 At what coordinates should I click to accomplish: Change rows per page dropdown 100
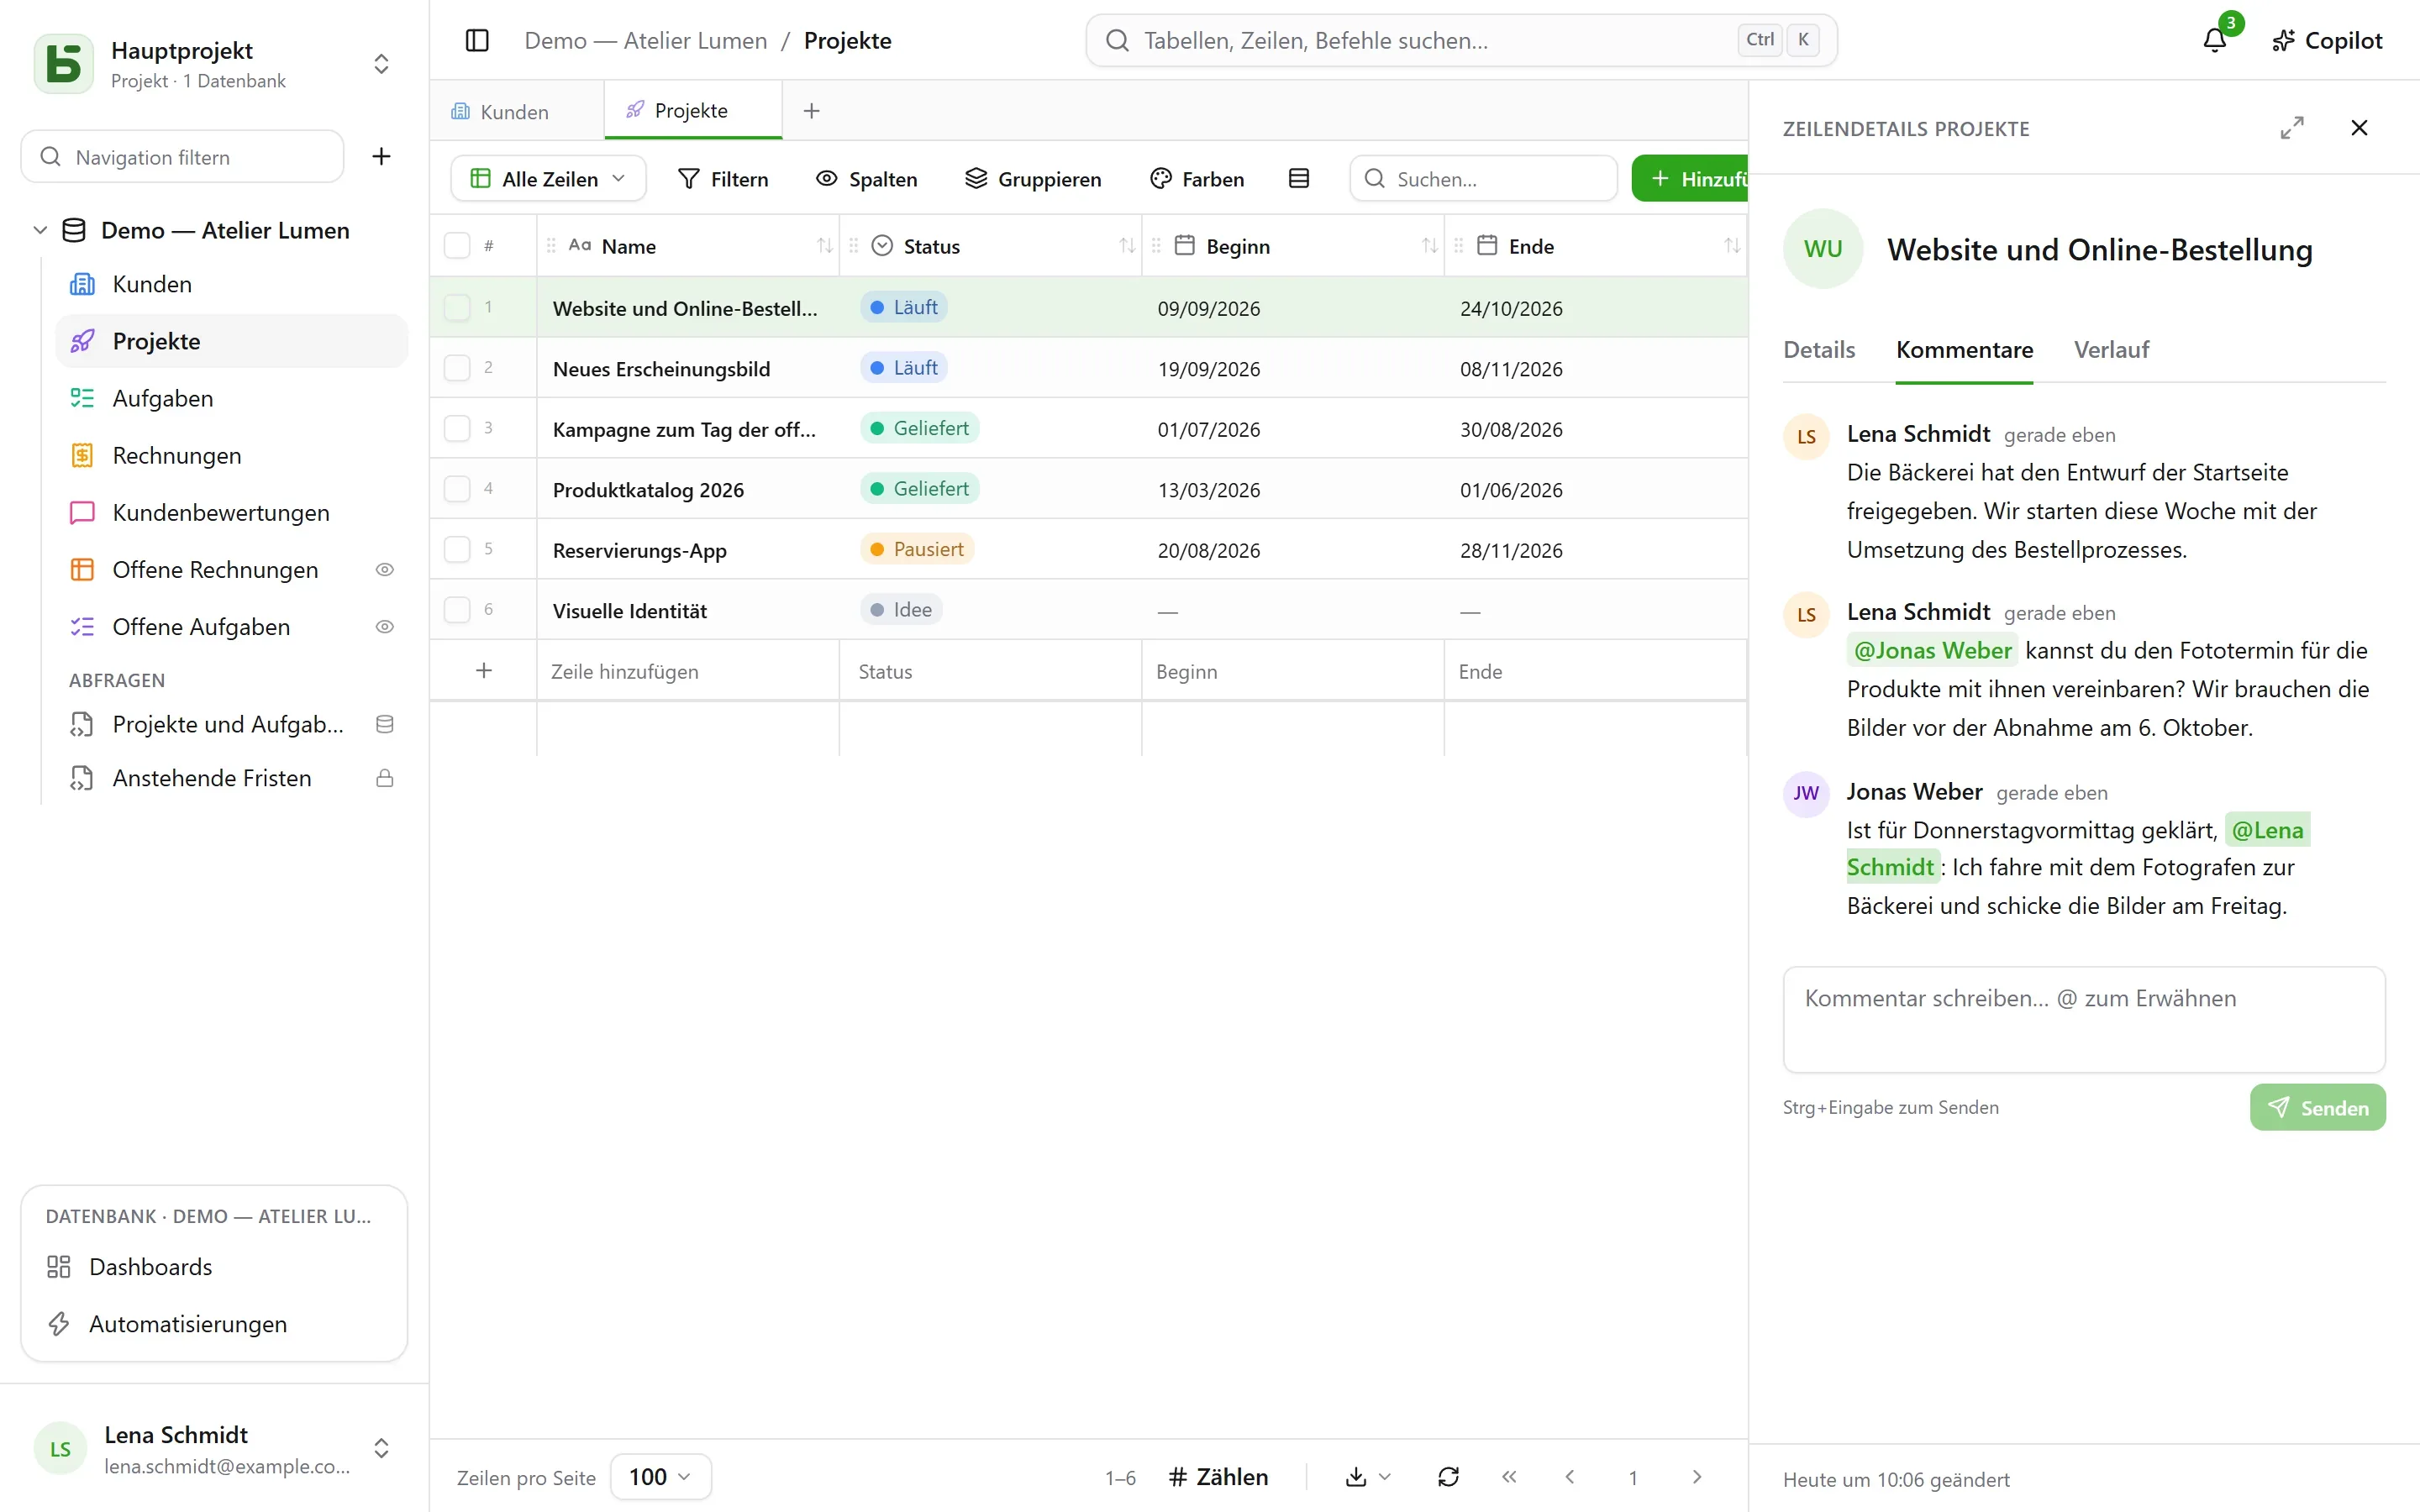click(x=661, y=1477)
